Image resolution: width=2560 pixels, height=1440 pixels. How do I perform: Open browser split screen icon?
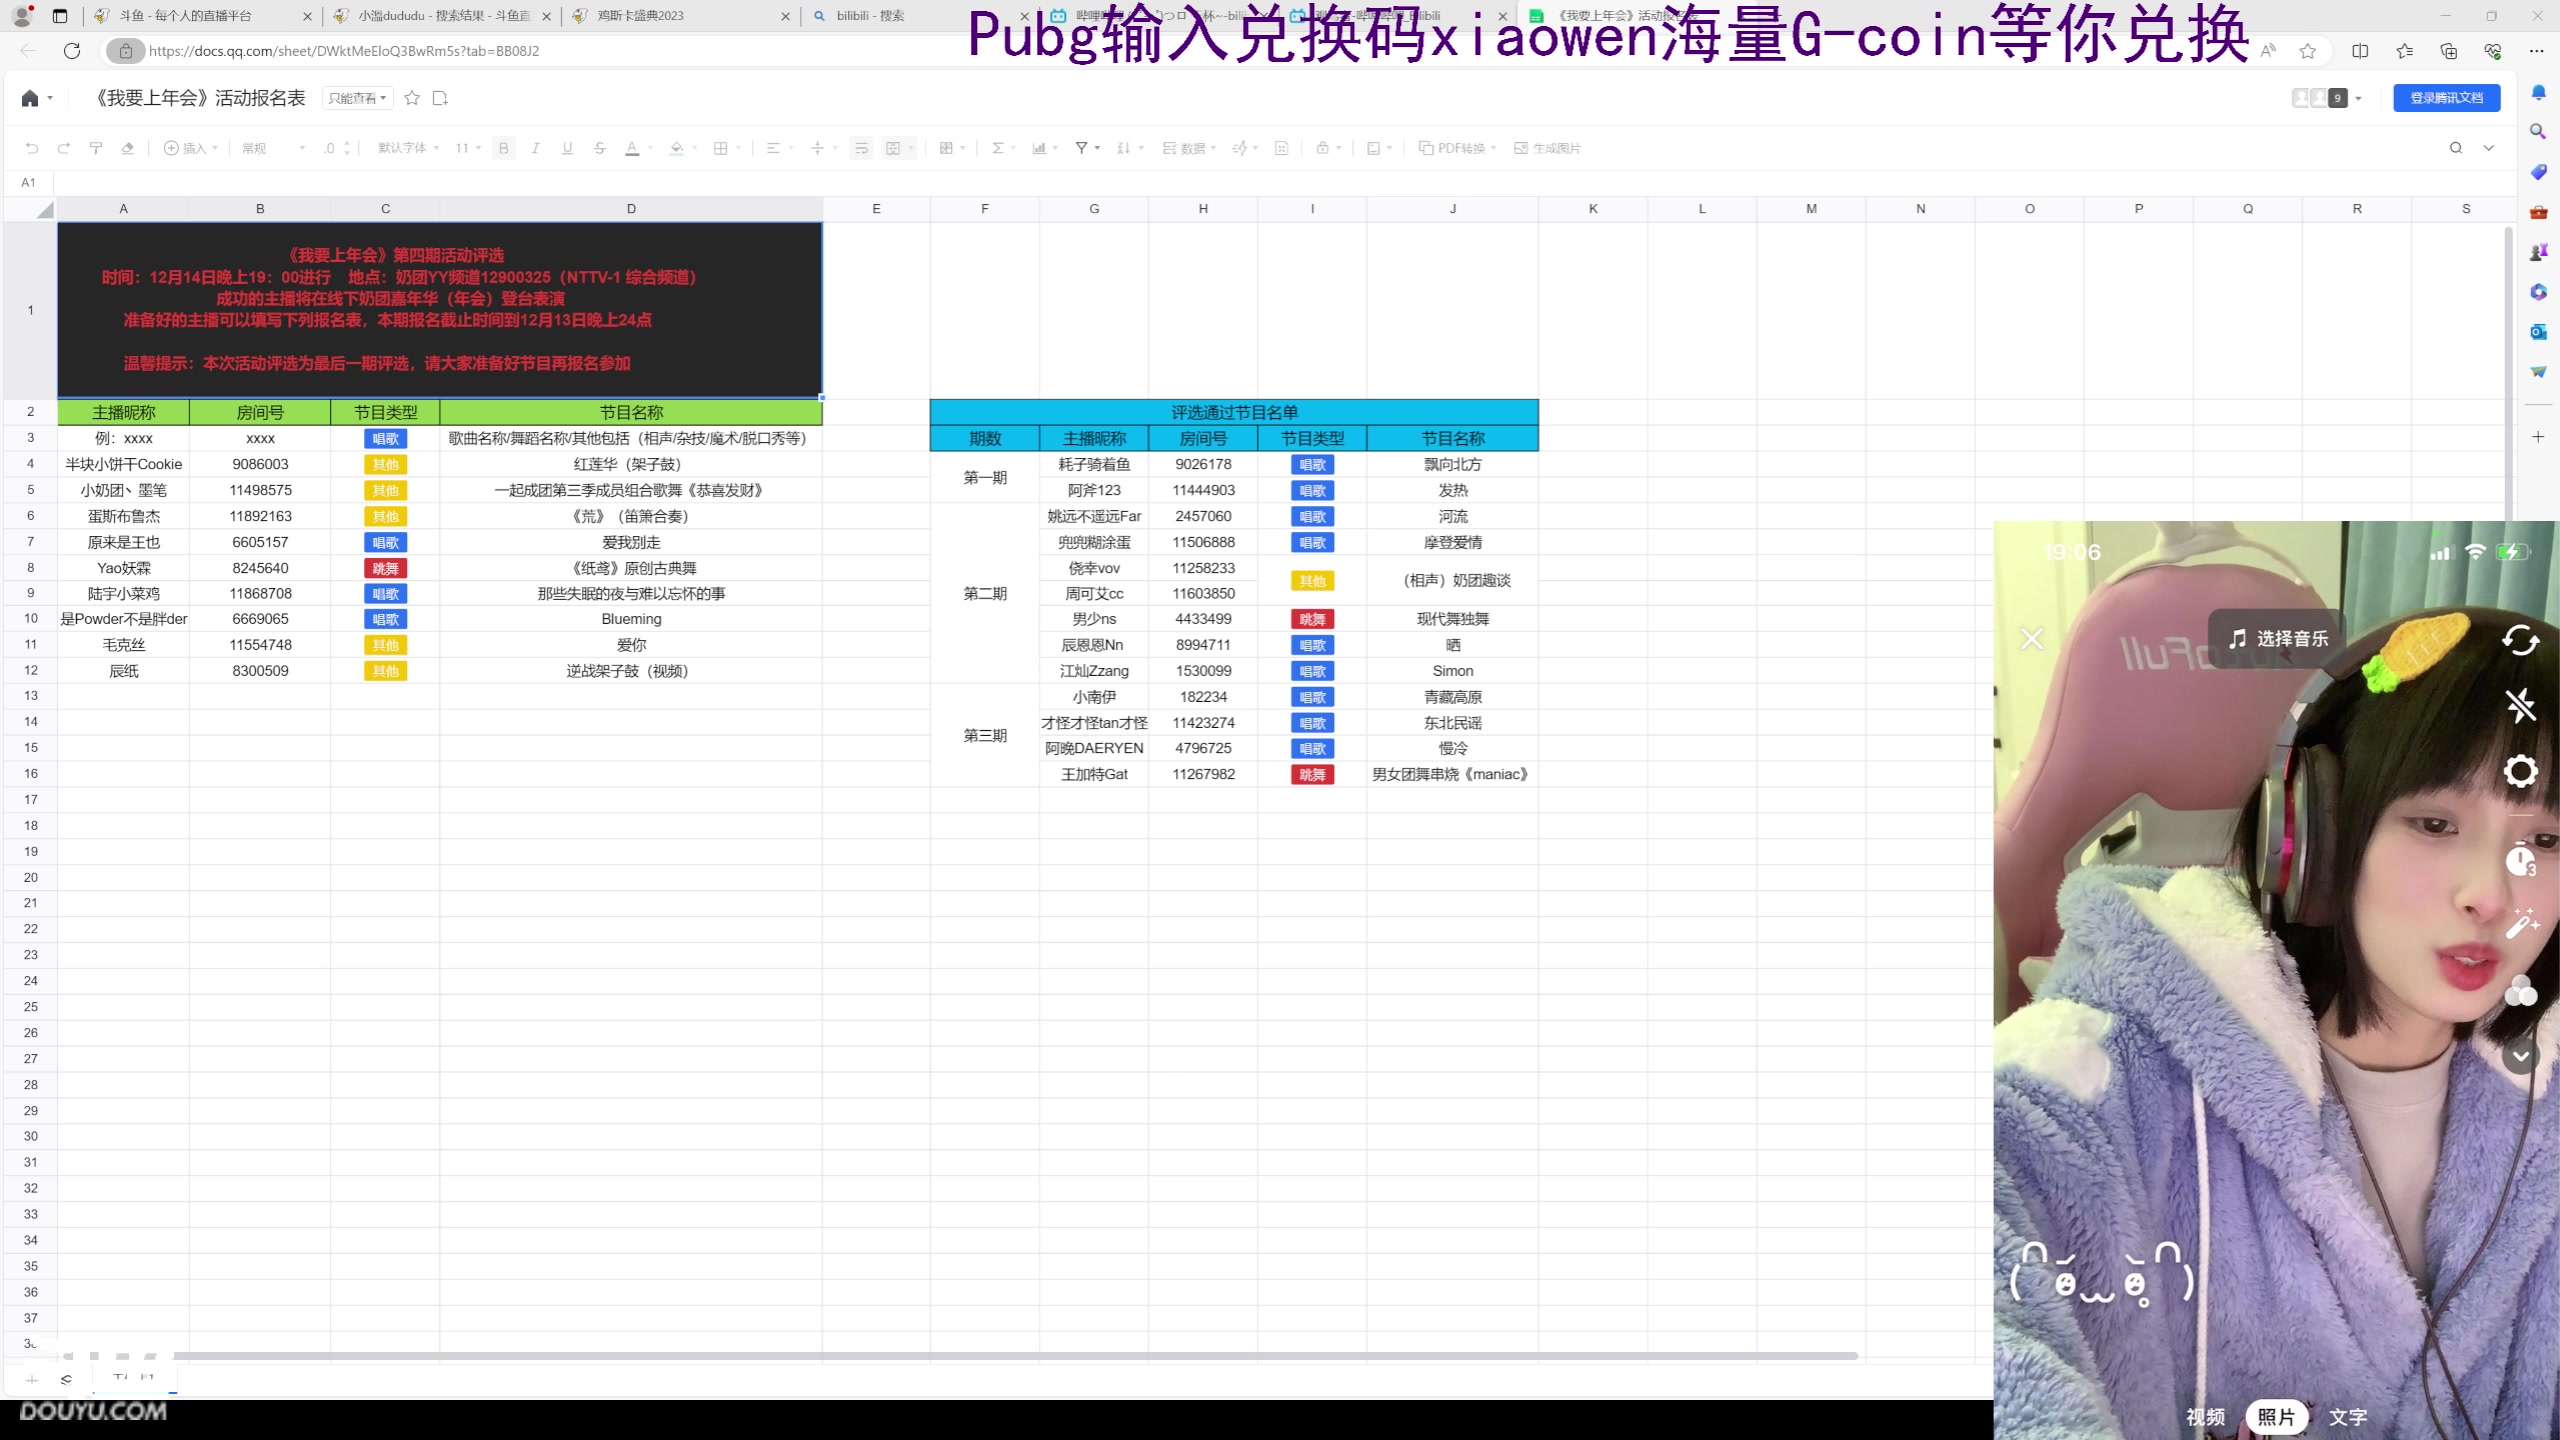(2360, 51)
